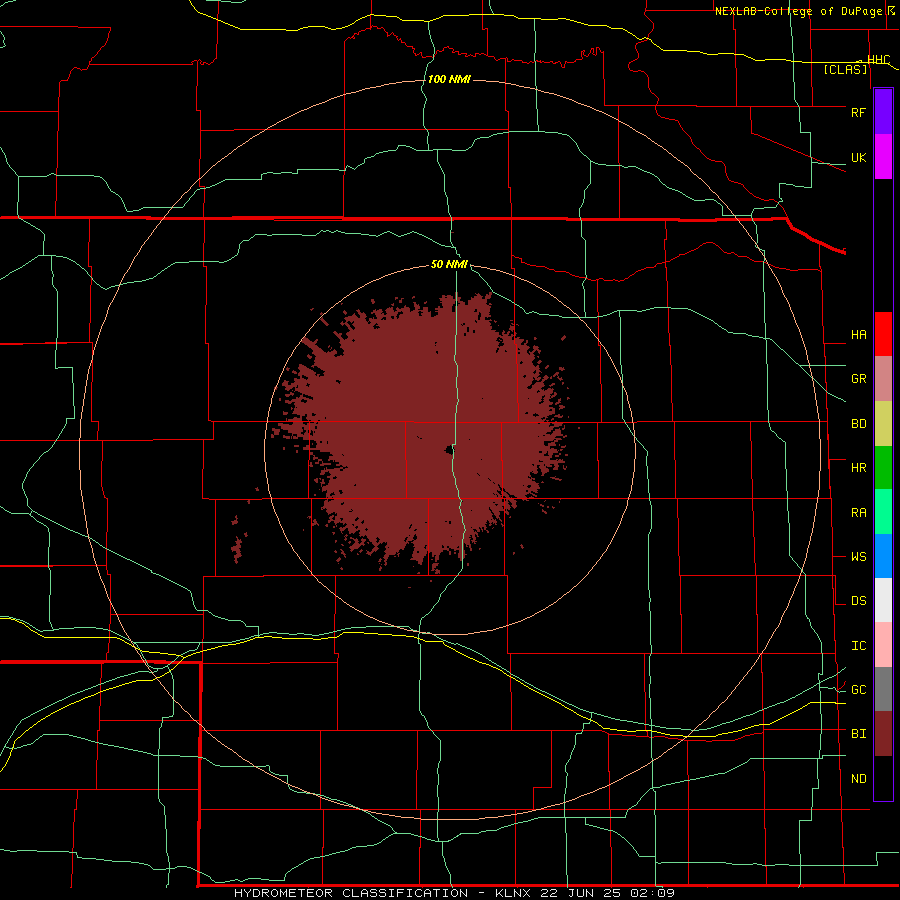The image size is (900, 900).
Task: Click the HA legend label
Action: point(858,335)
